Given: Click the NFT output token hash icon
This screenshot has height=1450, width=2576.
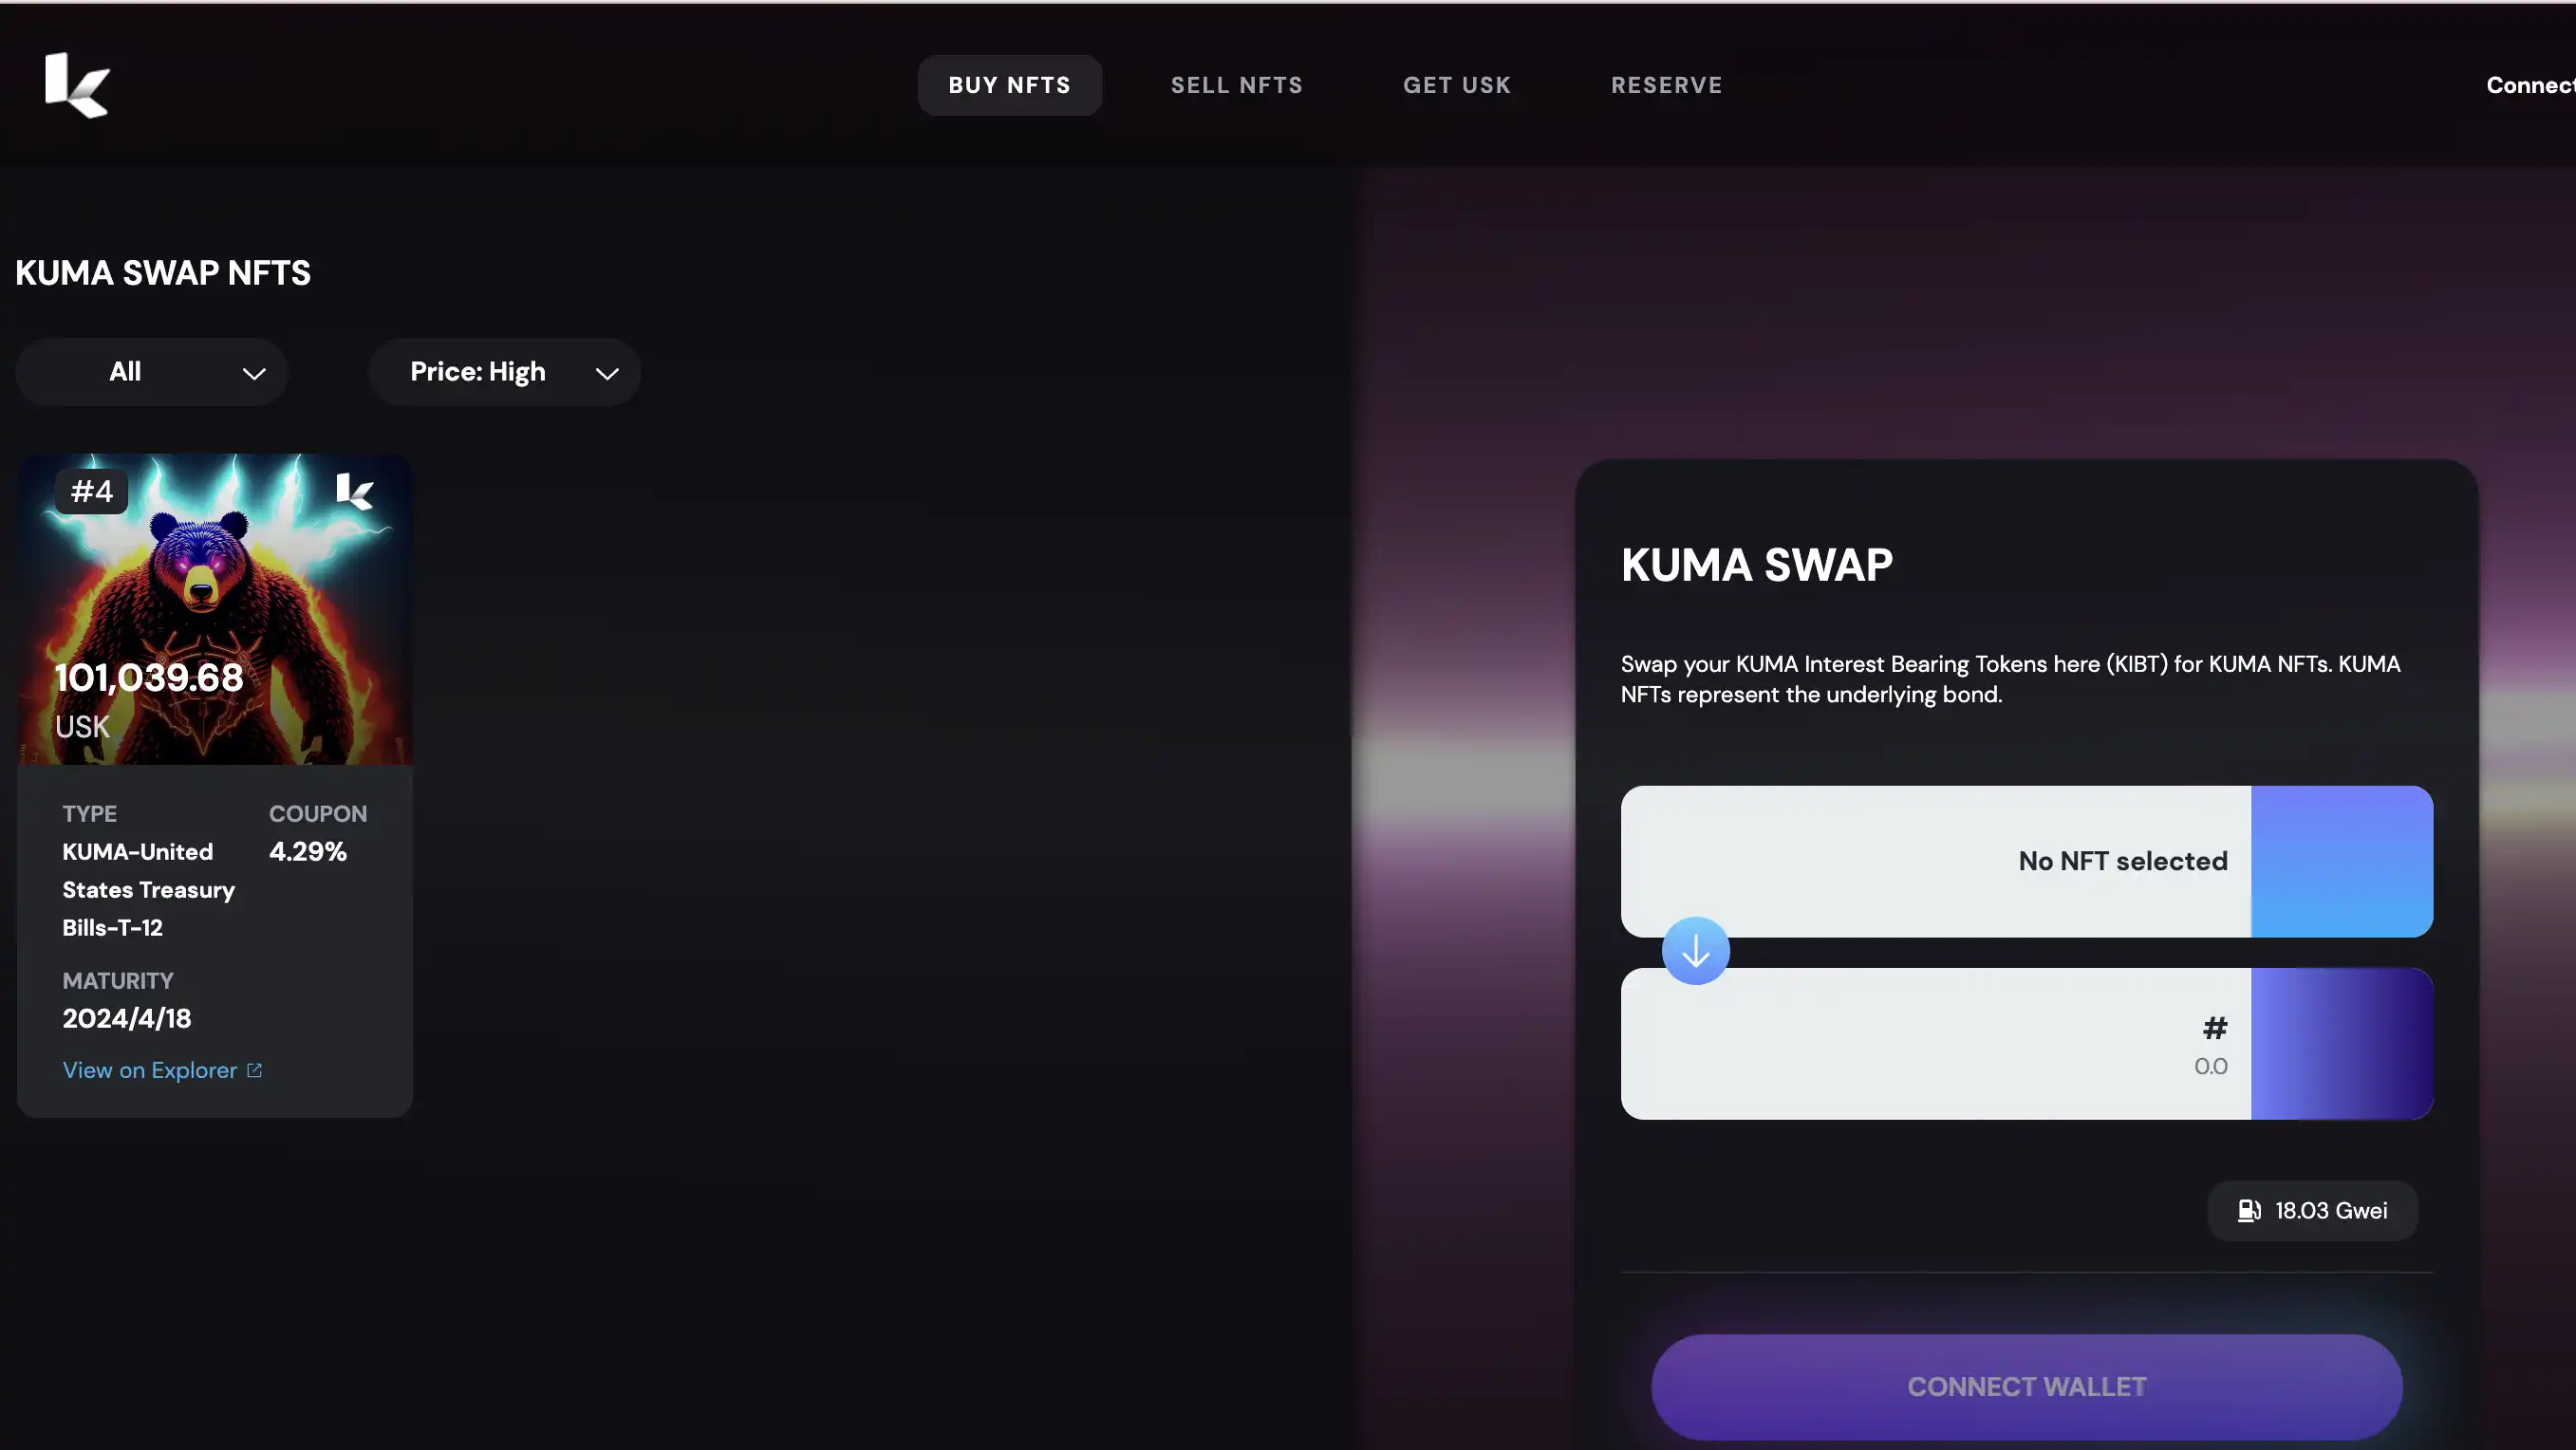Looking at the screenshot, I should 2213,1026.
